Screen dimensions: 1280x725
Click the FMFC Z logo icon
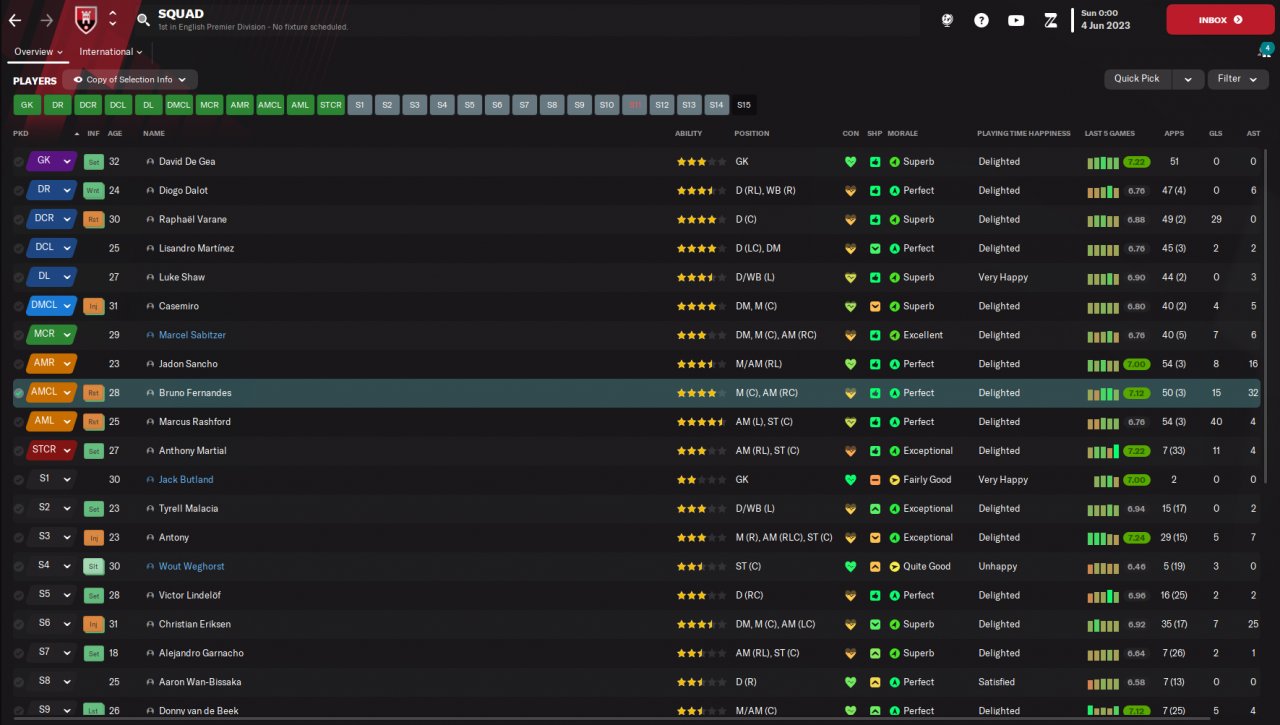[x=1050, y=20]
